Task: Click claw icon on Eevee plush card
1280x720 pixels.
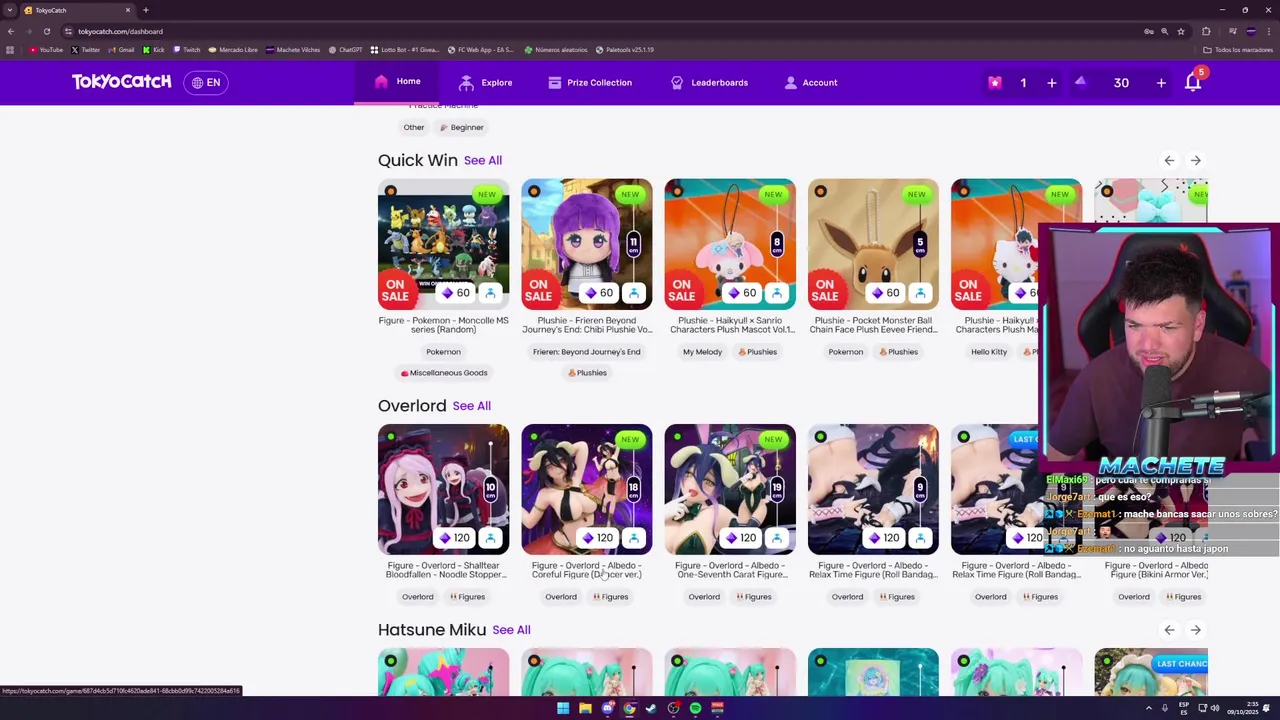Action: click(920, 293)
